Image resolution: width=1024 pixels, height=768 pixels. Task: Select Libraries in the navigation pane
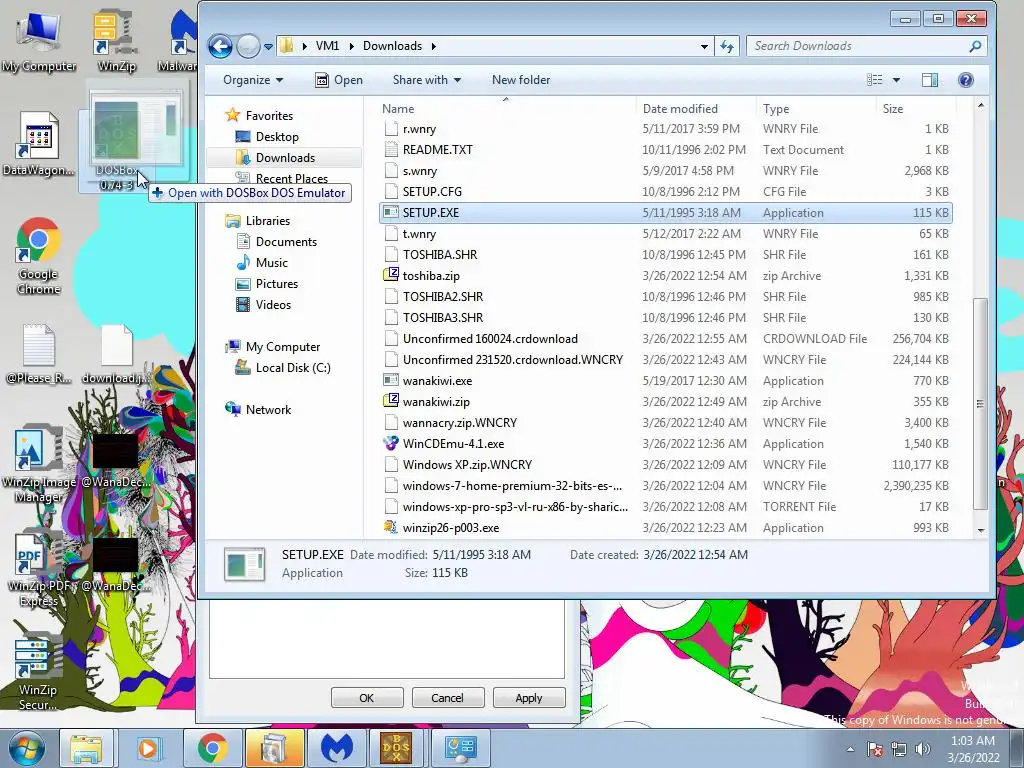pyautogui.click(x=257, y=221)
